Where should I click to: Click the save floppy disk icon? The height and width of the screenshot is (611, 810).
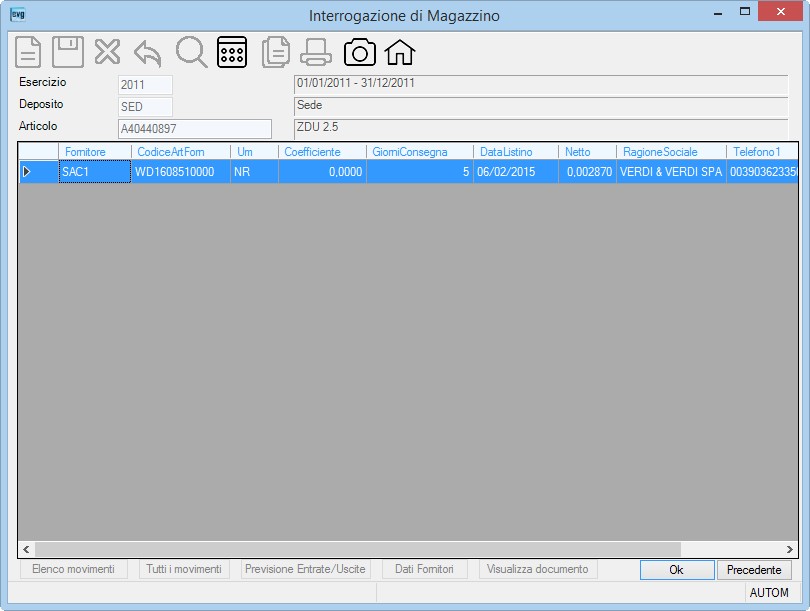(x=68, y=52)
